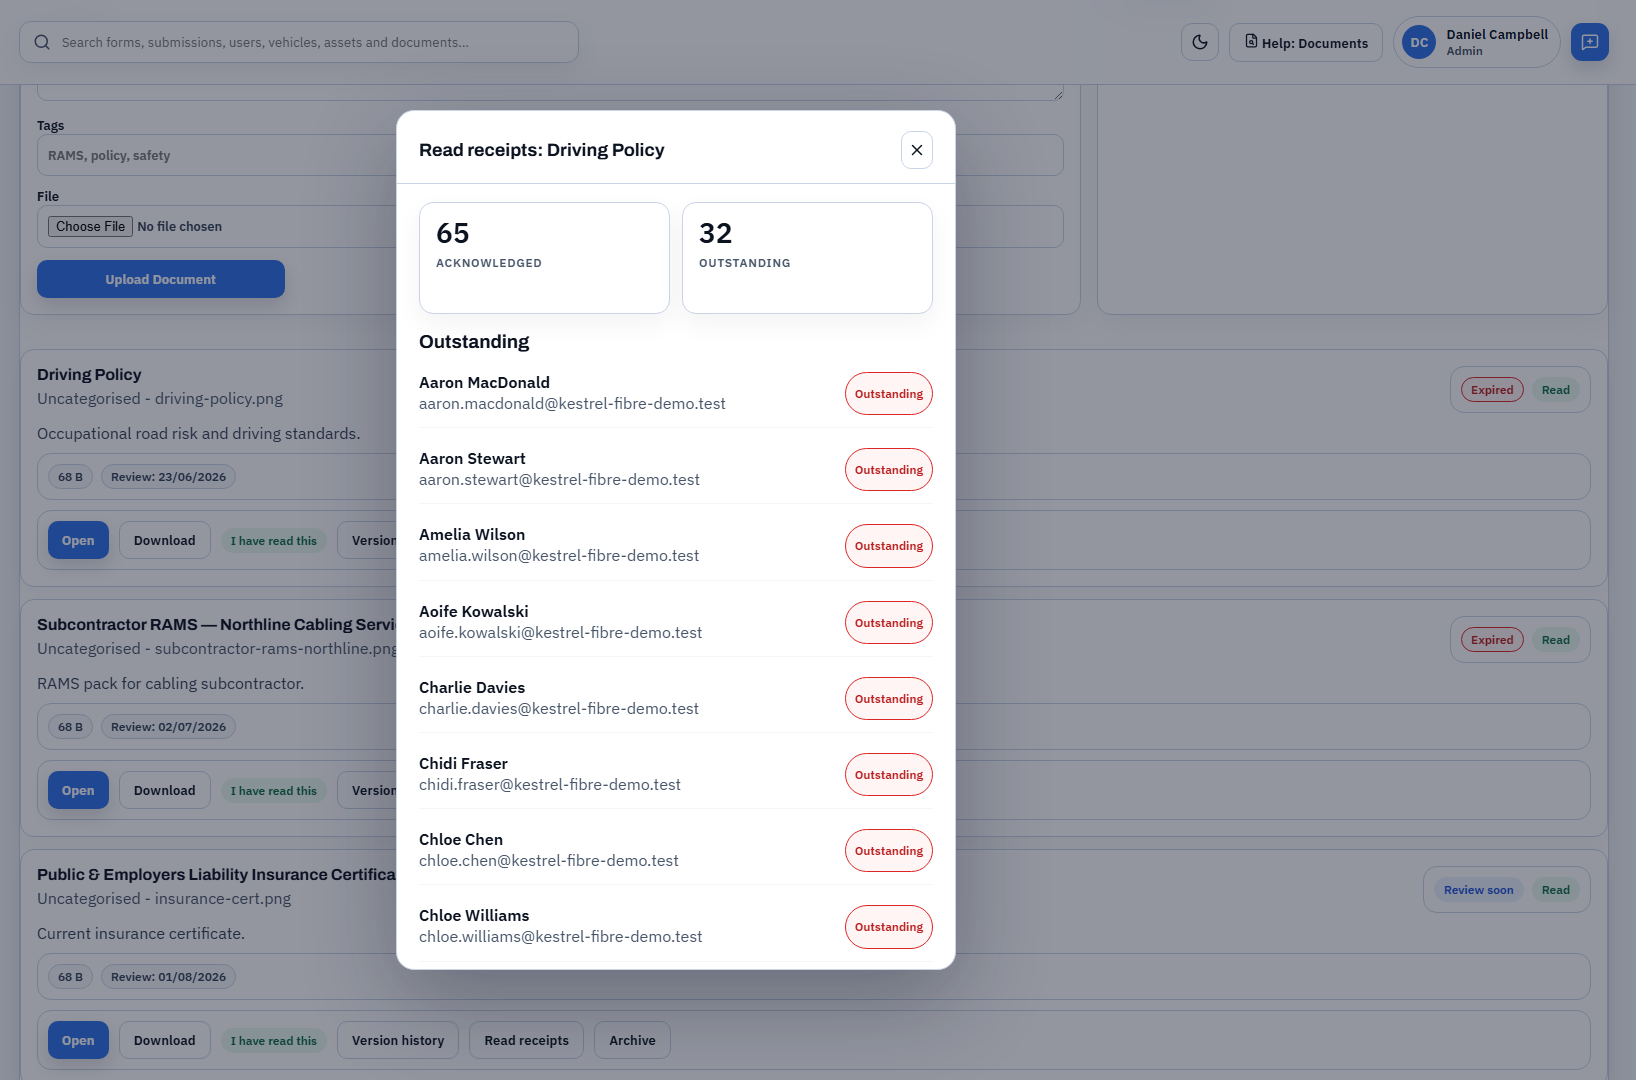Click the DC user avatar
This screenshot has width=1636, height=1080.
pos(1418,42)
